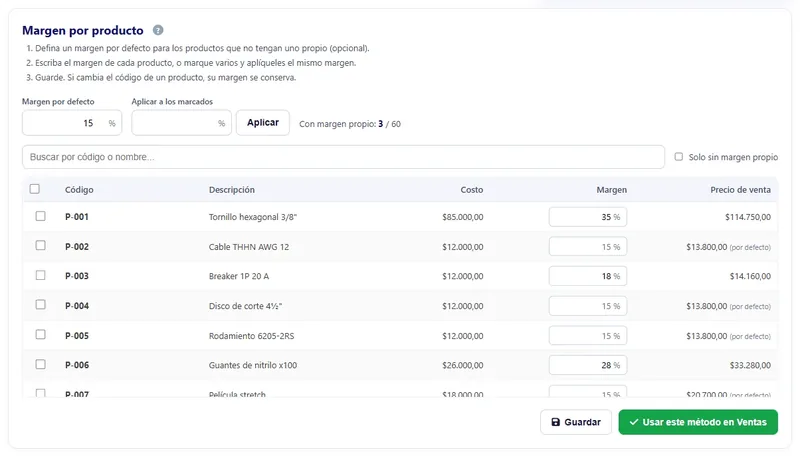Image resolution: width=800 pixels, height=456 pixels.
Task: Click the Margen column header
Action: coord(612,190)
